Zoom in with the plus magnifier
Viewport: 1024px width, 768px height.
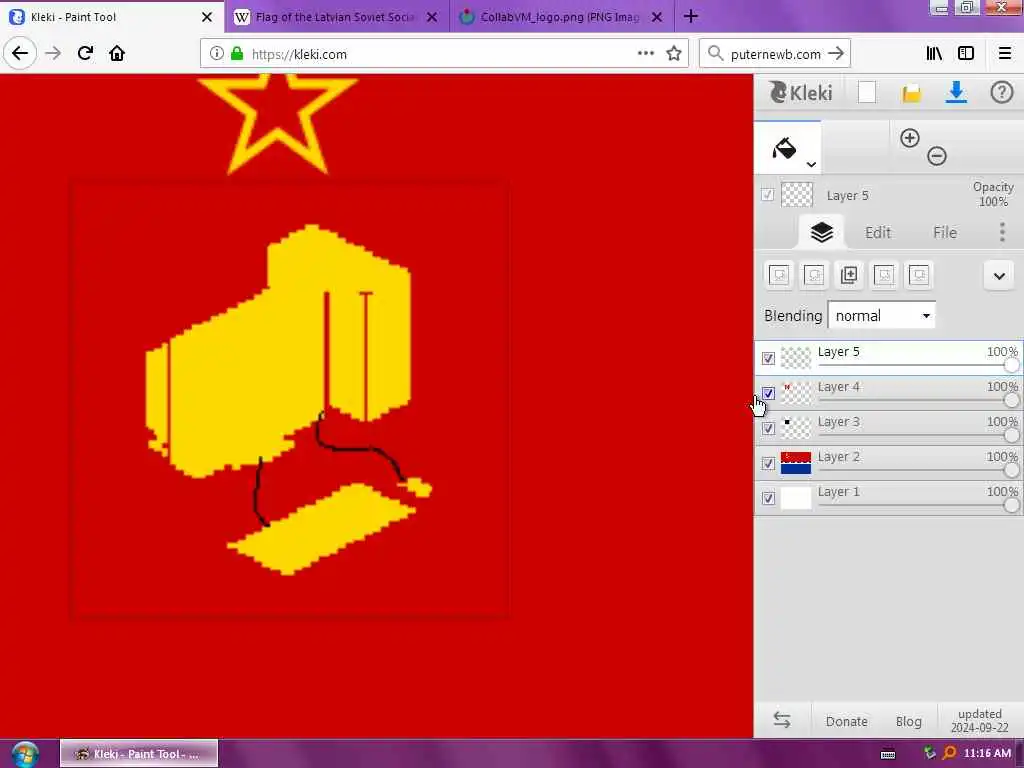click(x=910, y=138)
